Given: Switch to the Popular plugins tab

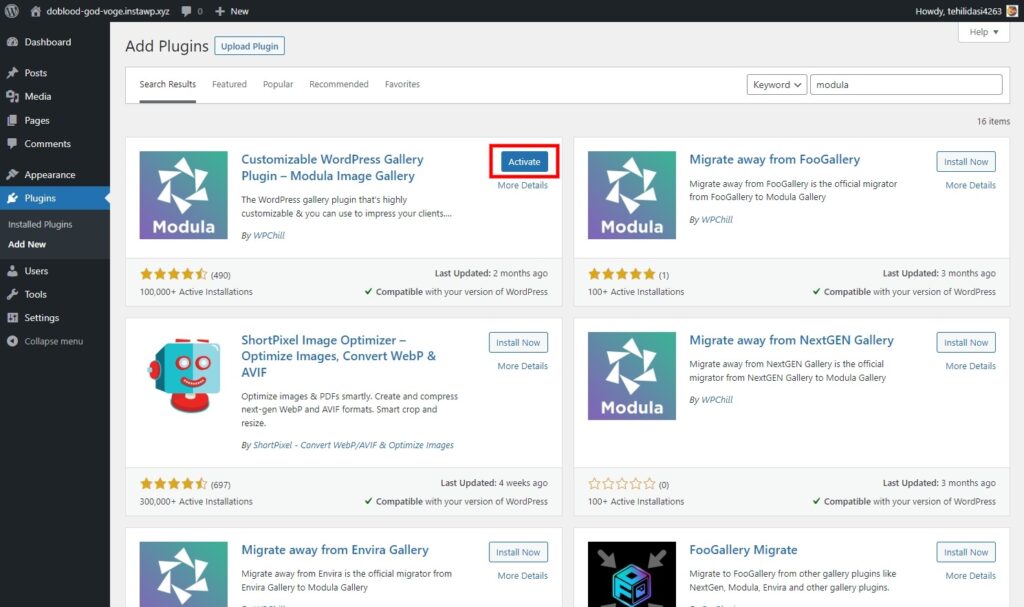Looking at the screenshot, I should pos(278,85).
